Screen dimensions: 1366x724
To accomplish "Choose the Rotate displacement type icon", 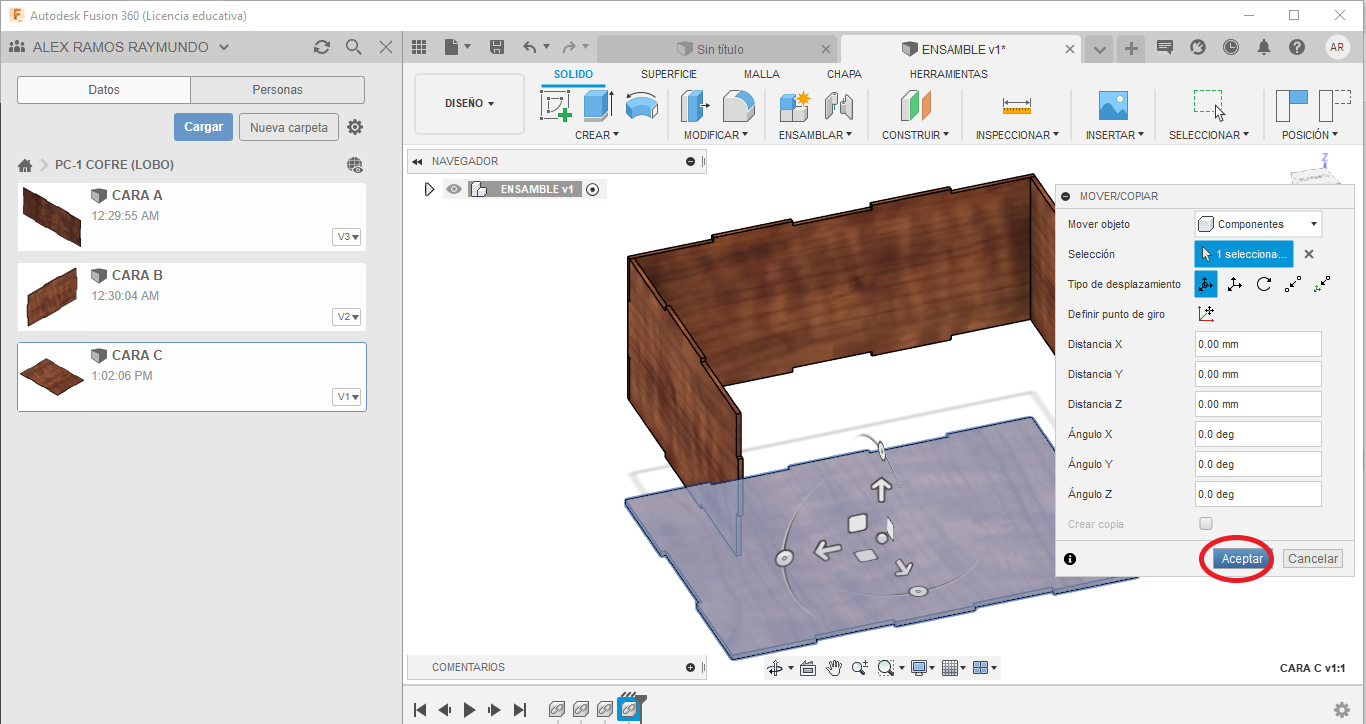I will click(1264, 284).
